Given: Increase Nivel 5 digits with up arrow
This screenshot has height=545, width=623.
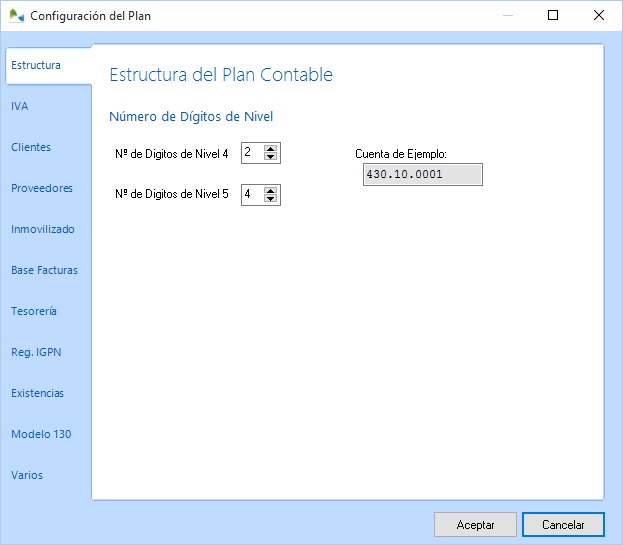Looking at the screenshot, I should 271,190.
